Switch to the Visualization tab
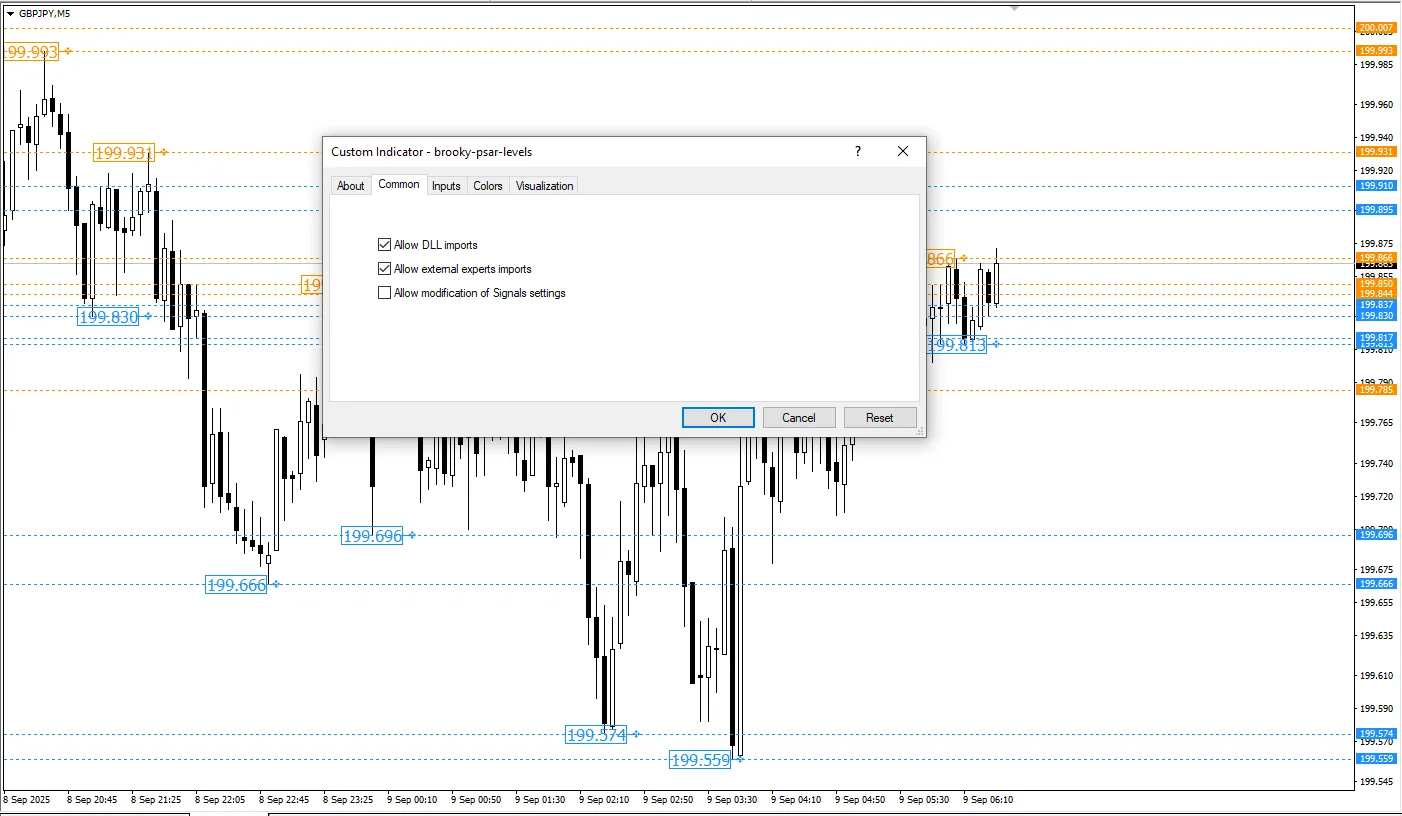This screenshot has height=816, width=1402. point(545,186)
